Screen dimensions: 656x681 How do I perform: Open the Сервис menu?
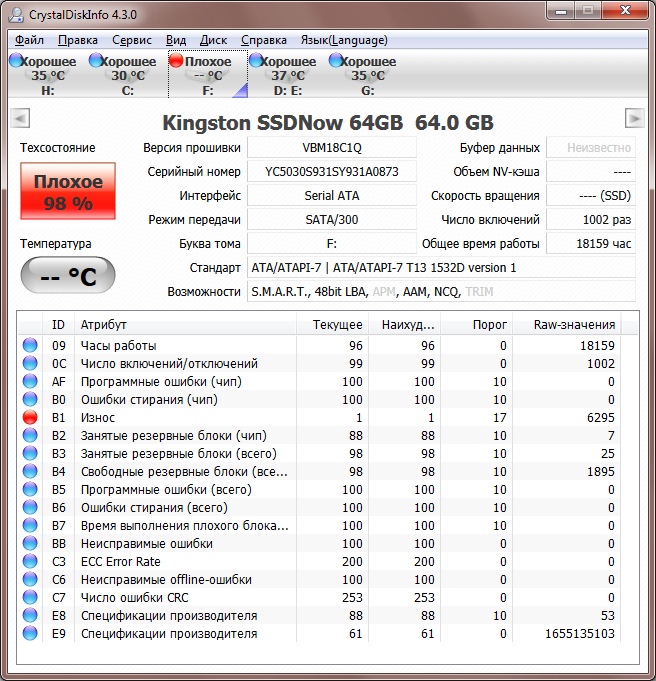click(132, 40)
